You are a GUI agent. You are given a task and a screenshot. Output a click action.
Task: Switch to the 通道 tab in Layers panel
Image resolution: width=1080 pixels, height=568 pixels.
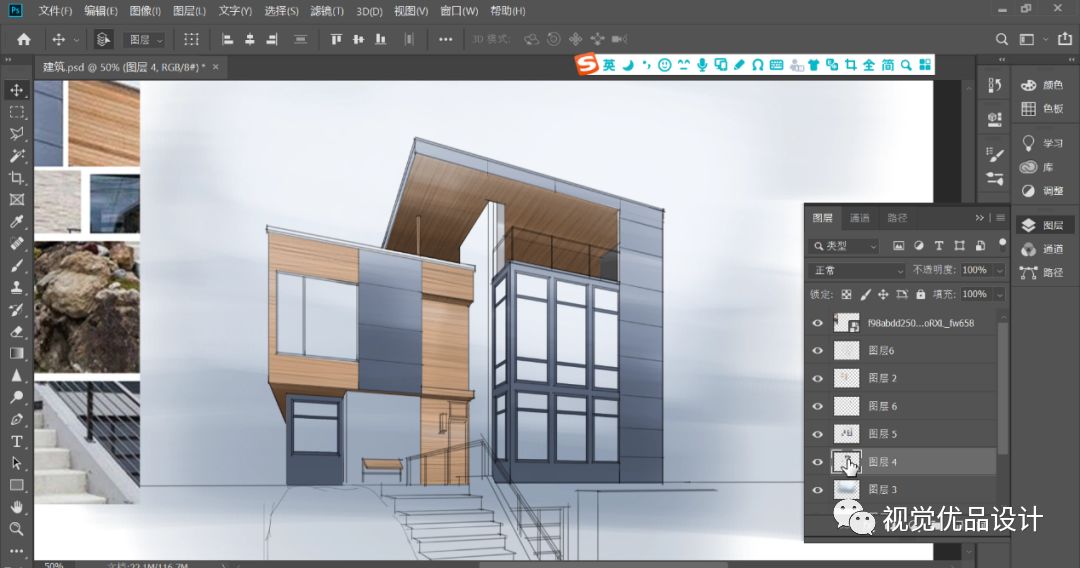pyautogui.click(x=860, y=218)
